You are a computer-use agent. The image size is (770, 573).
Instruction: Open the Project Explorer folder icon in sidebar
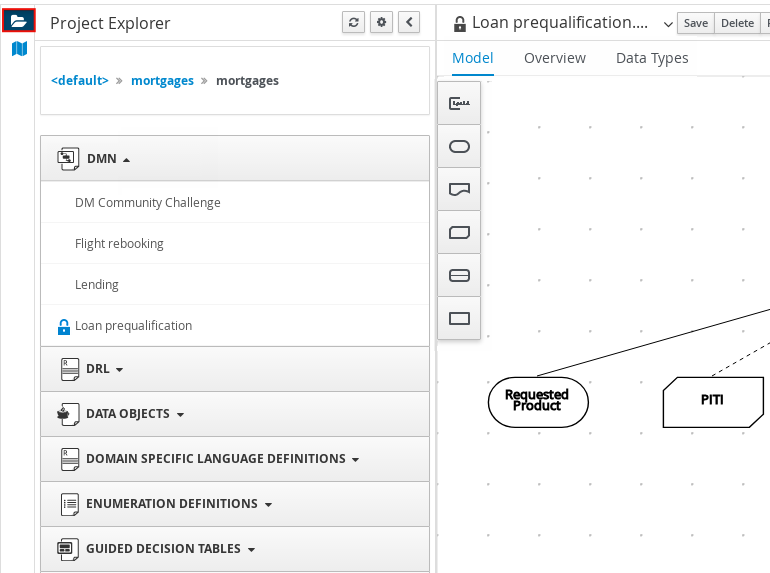(19, 20)
